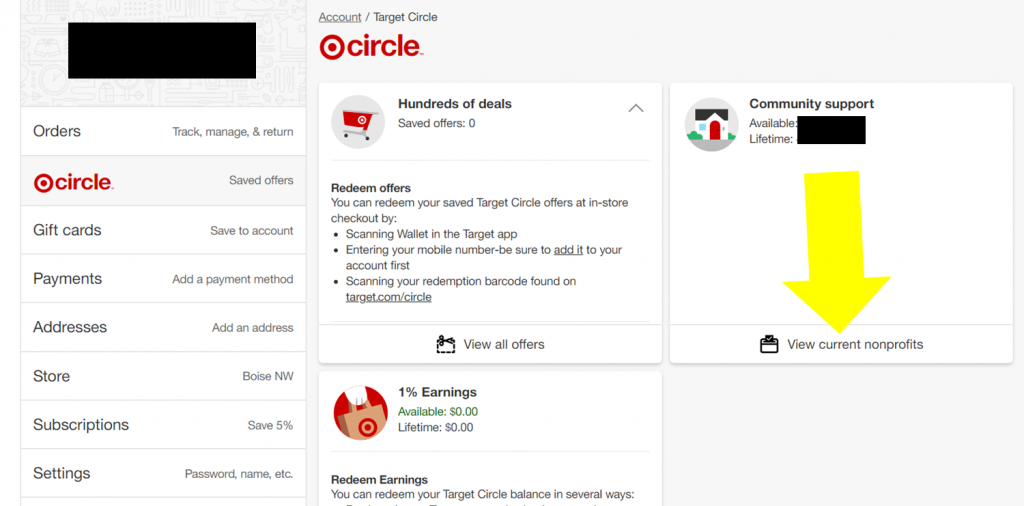1024x506 pixels.
Task: Click the 'add it' mobile number link
Action: 568,250
